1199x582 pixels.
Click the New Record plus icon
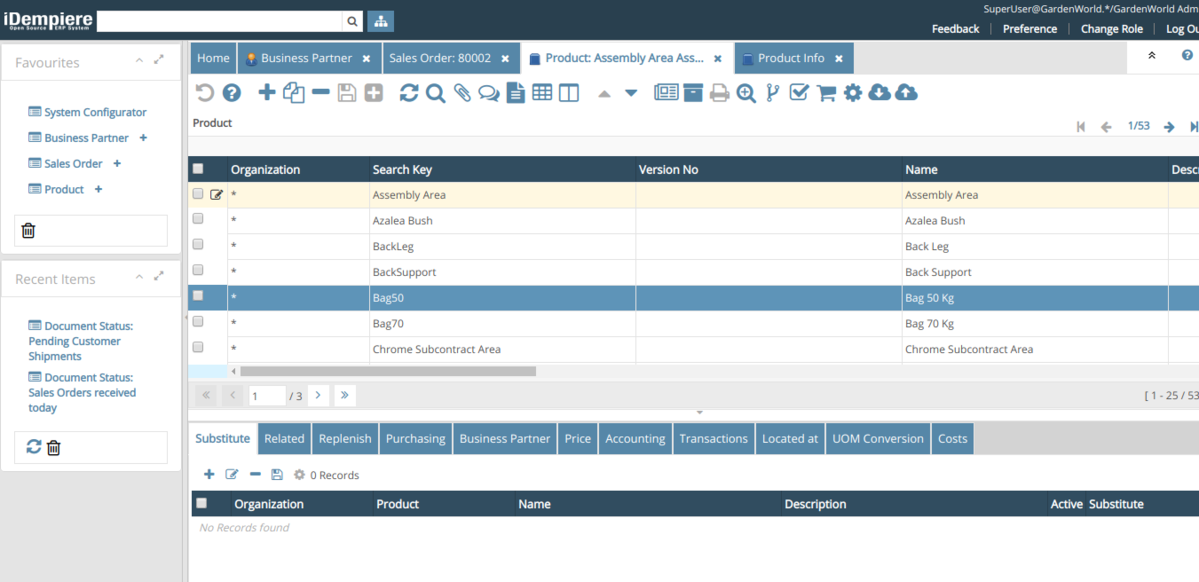[266, 93]
